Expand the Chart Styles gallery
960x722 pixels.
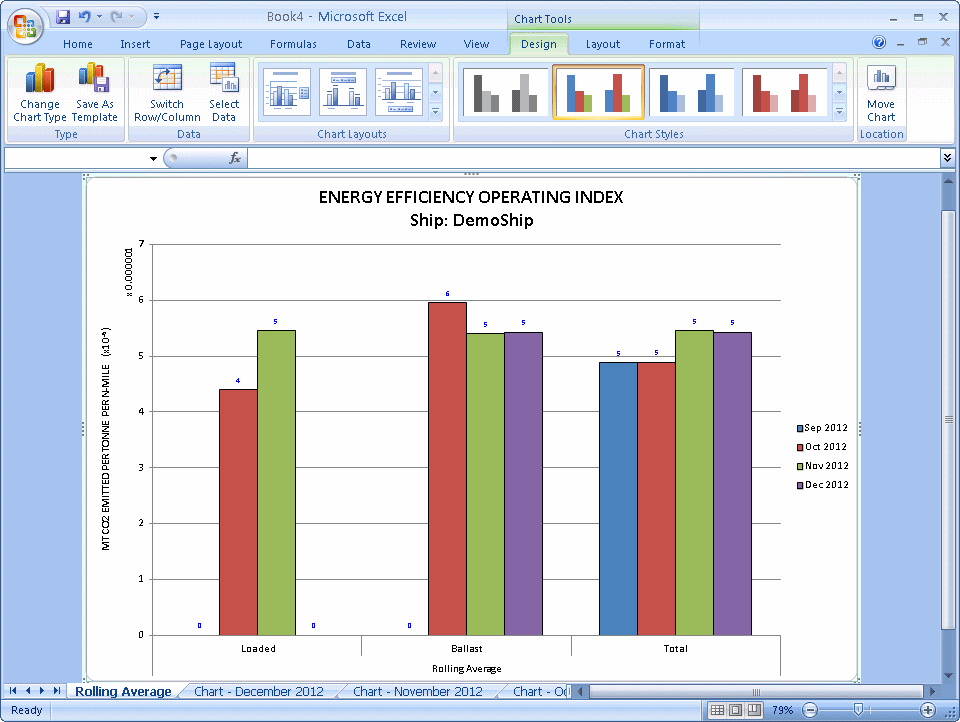839,112
